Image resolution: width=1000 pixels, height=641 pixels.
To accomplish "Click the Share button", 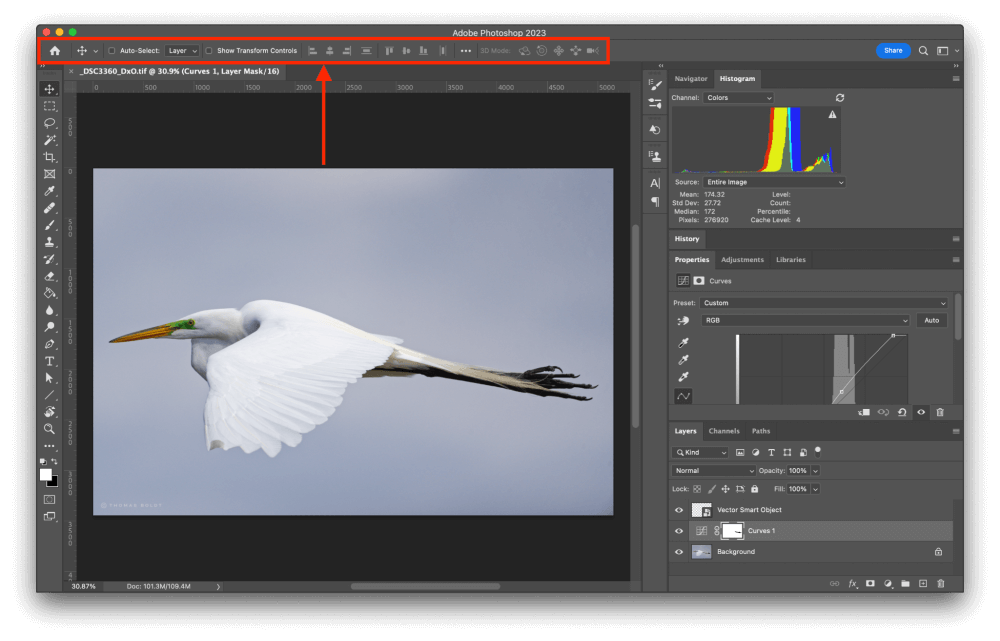I will (x=892, y=49).
